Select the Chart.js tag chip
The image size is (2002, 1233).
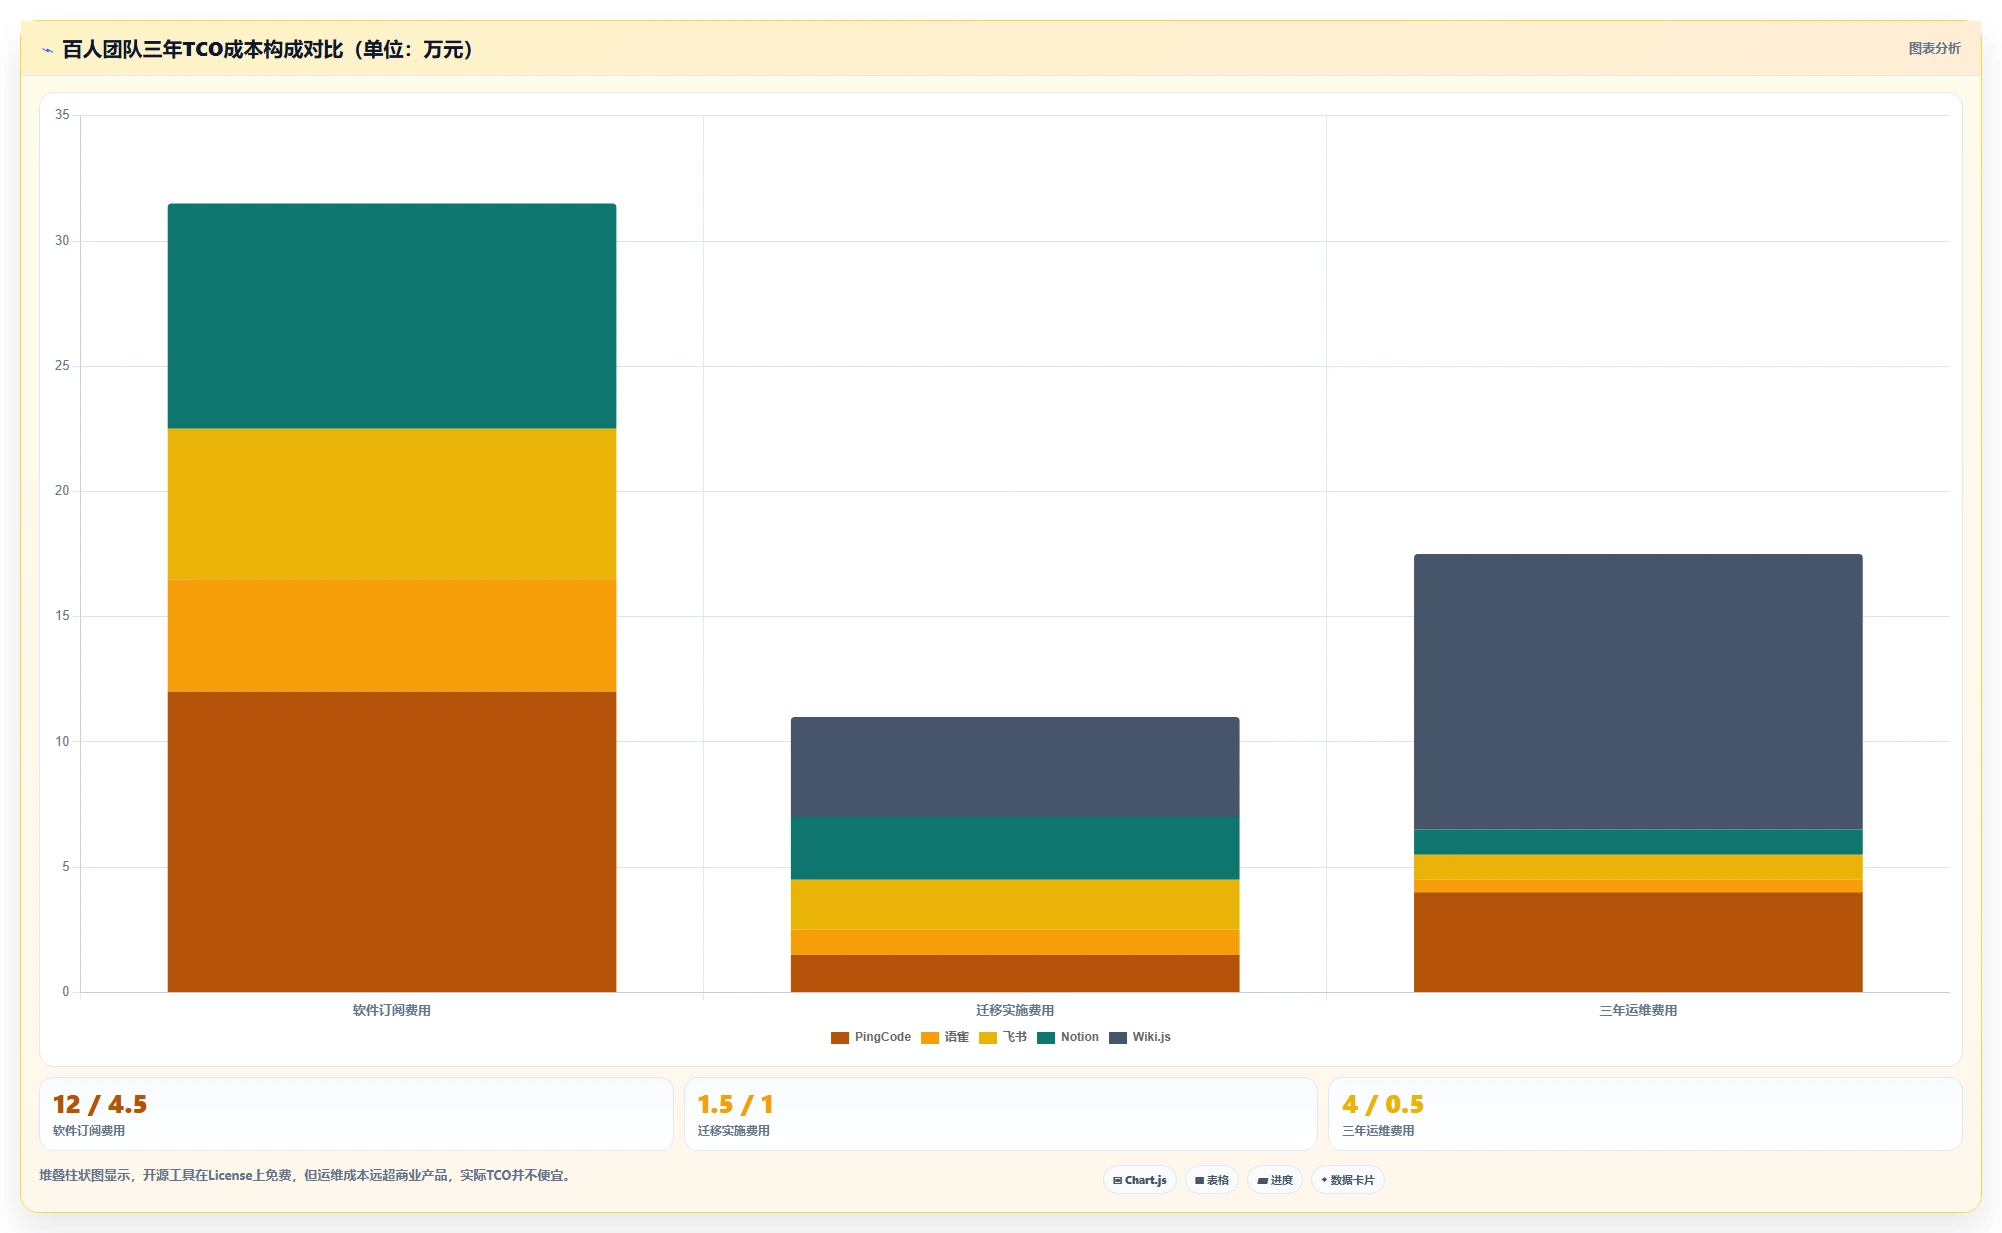point(1140,1180)
